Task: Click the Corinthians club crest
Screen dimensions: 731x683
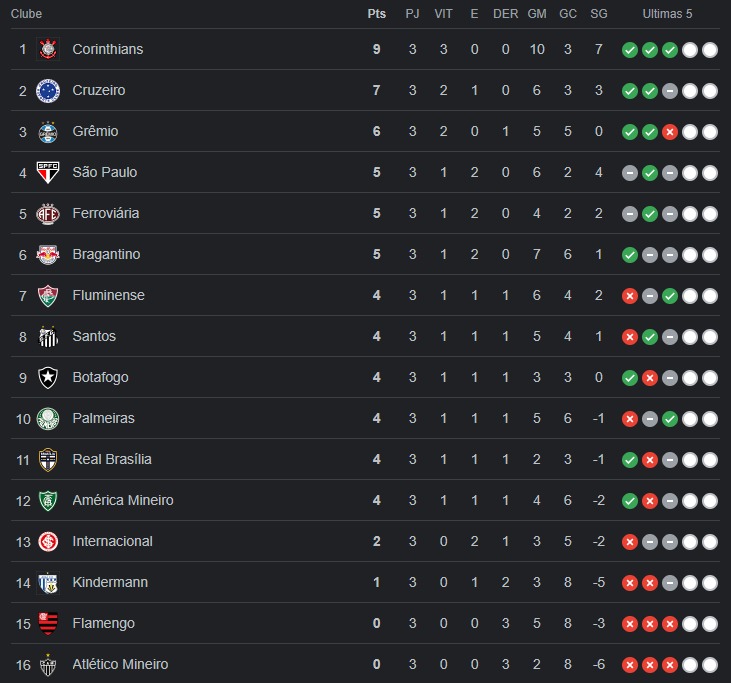Action: (48, 49)
